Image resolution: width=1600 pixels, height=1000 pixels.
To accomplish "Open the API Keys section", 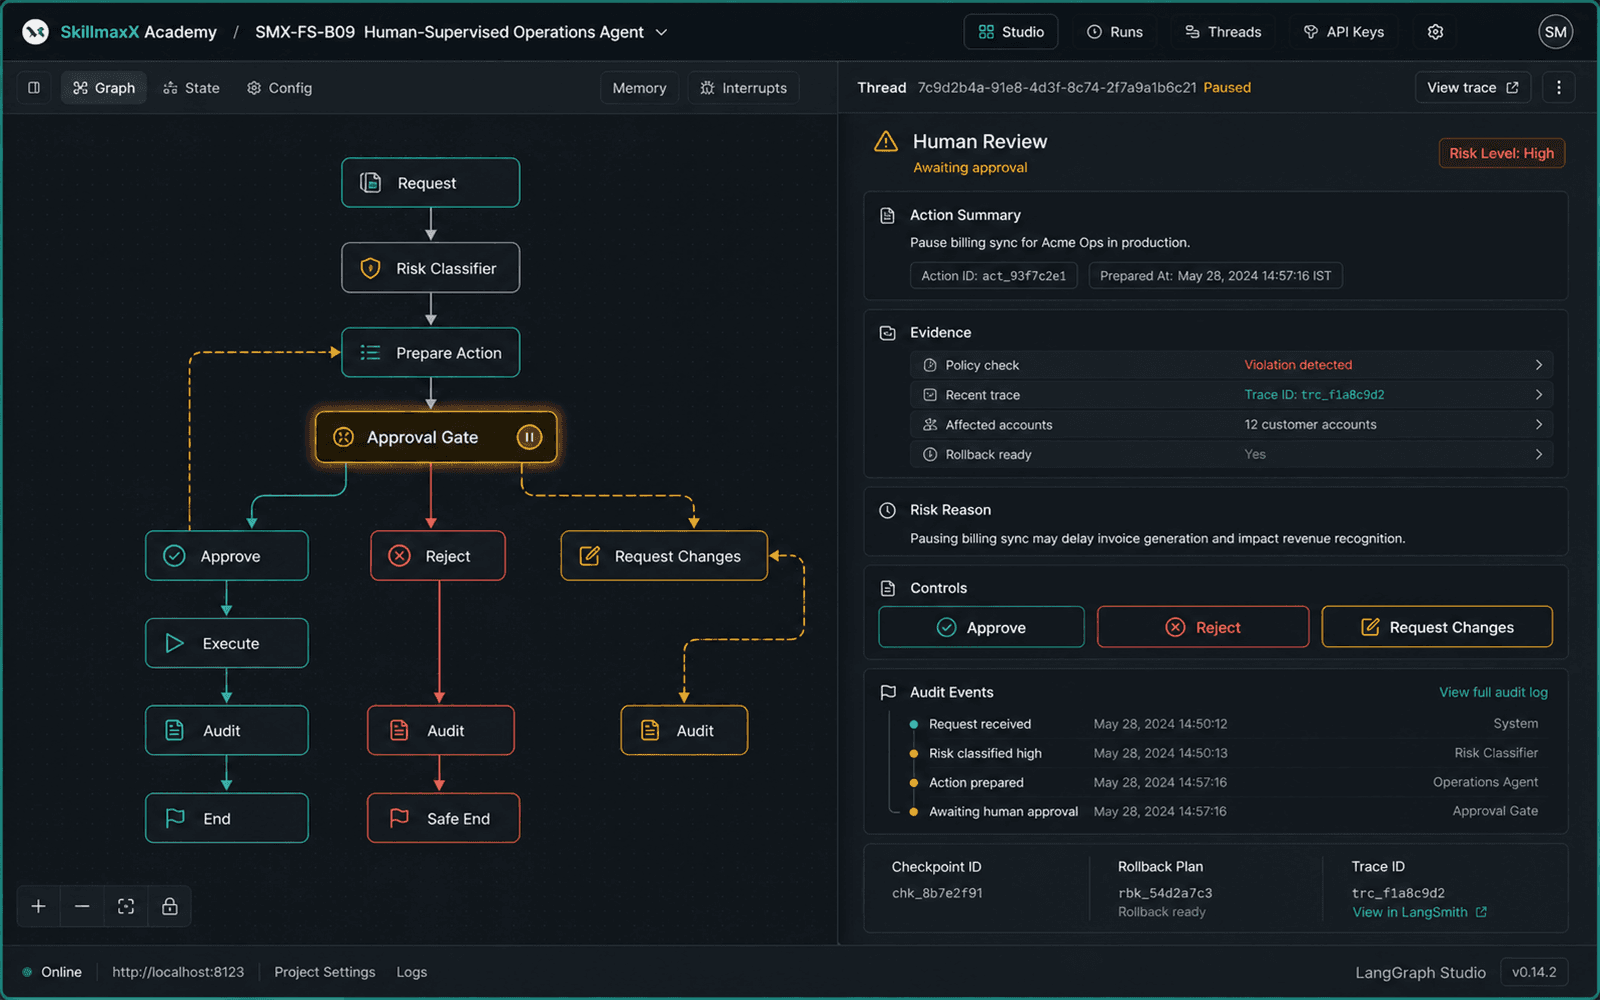I will click(x=1344, y=32).
